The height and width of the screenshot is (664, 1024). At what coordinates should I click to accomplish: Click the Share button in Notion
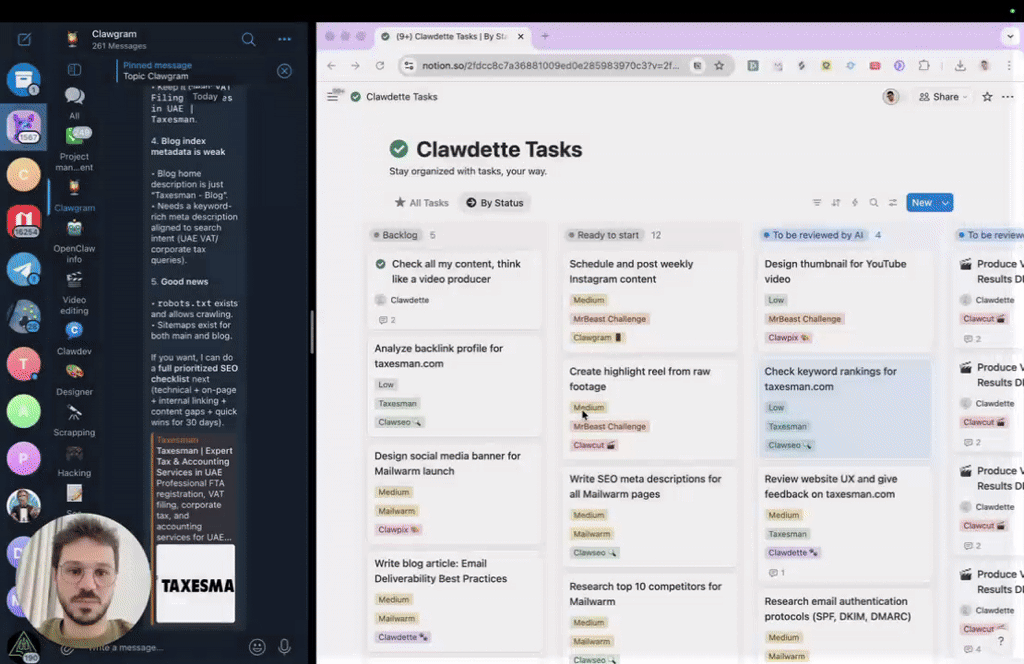[942, 97]
